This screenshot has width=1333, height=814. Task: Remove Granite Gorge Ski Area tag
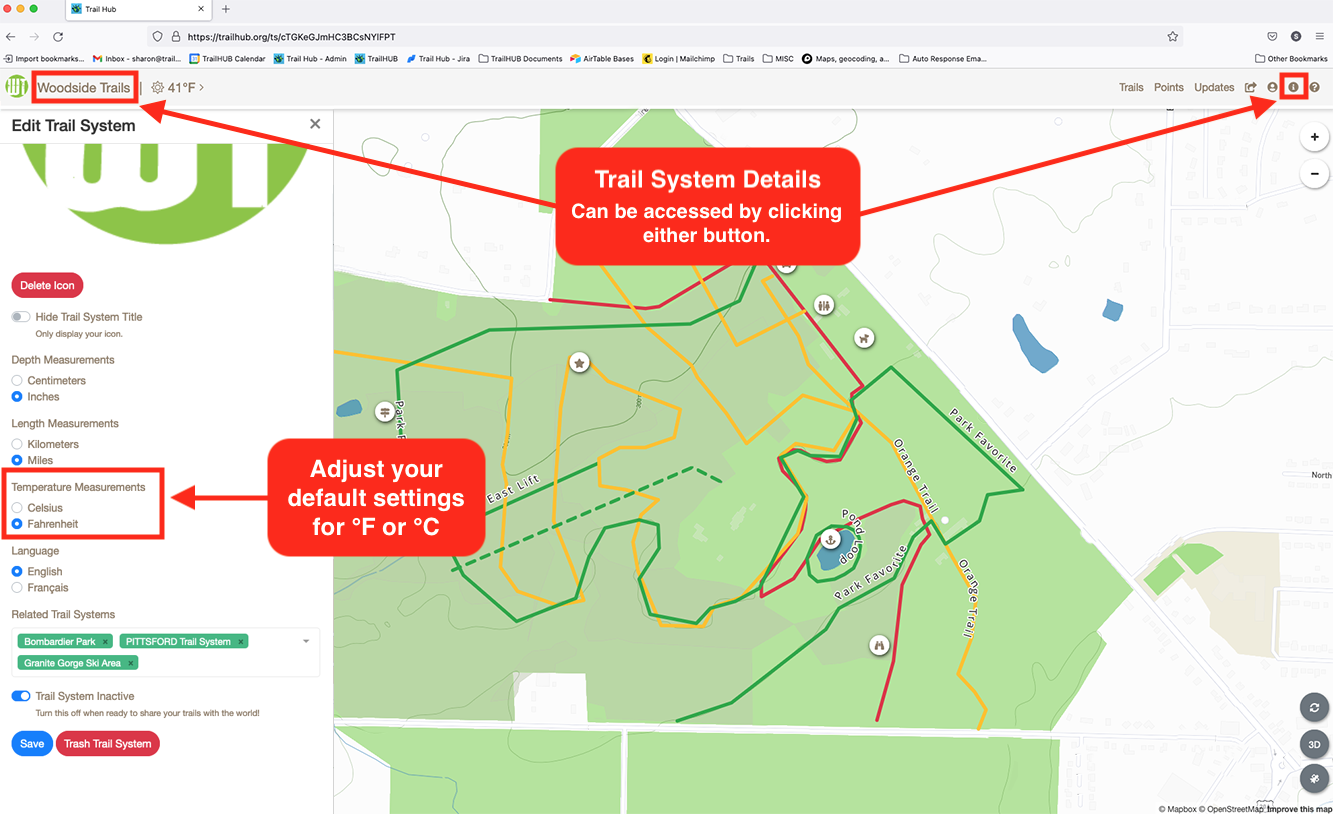click(131, 663)
